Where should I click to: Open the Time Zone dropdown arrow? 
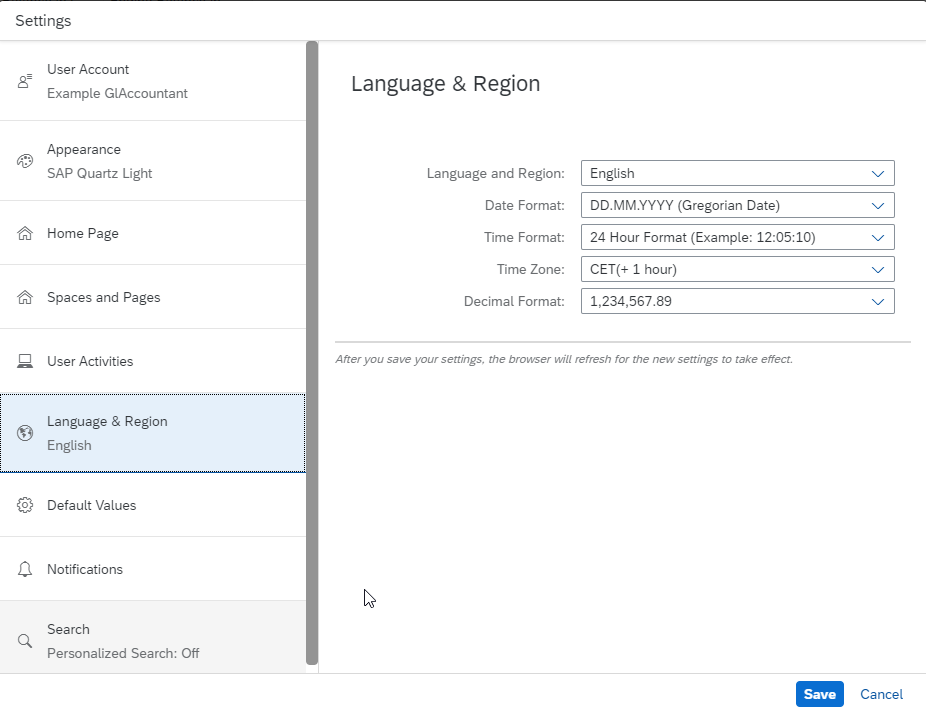(x=878, y=269)
